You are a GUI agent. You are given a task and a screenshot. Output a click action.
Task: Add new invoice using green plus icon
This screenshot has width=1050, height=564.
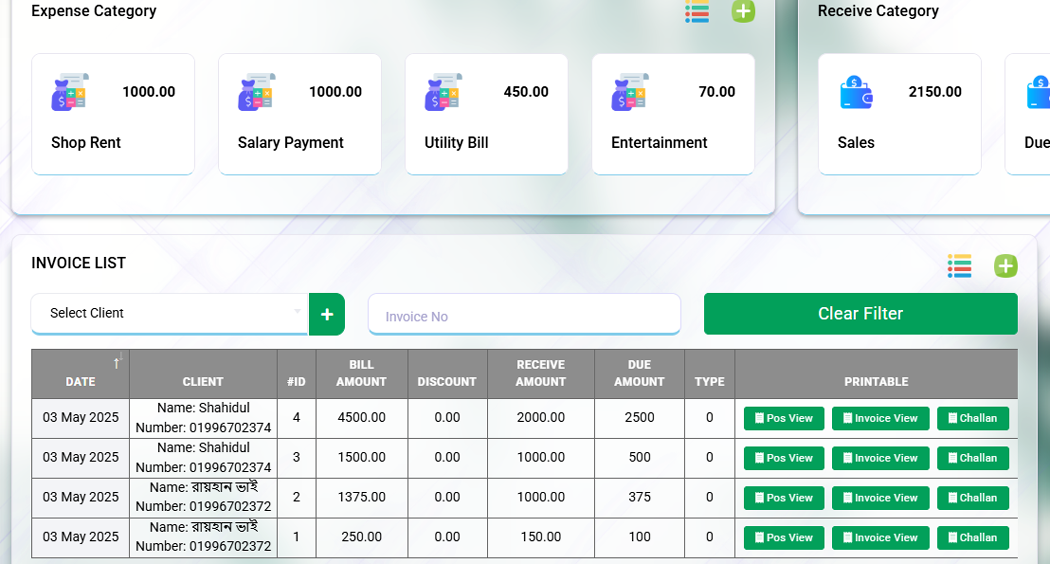(1005, 266)
